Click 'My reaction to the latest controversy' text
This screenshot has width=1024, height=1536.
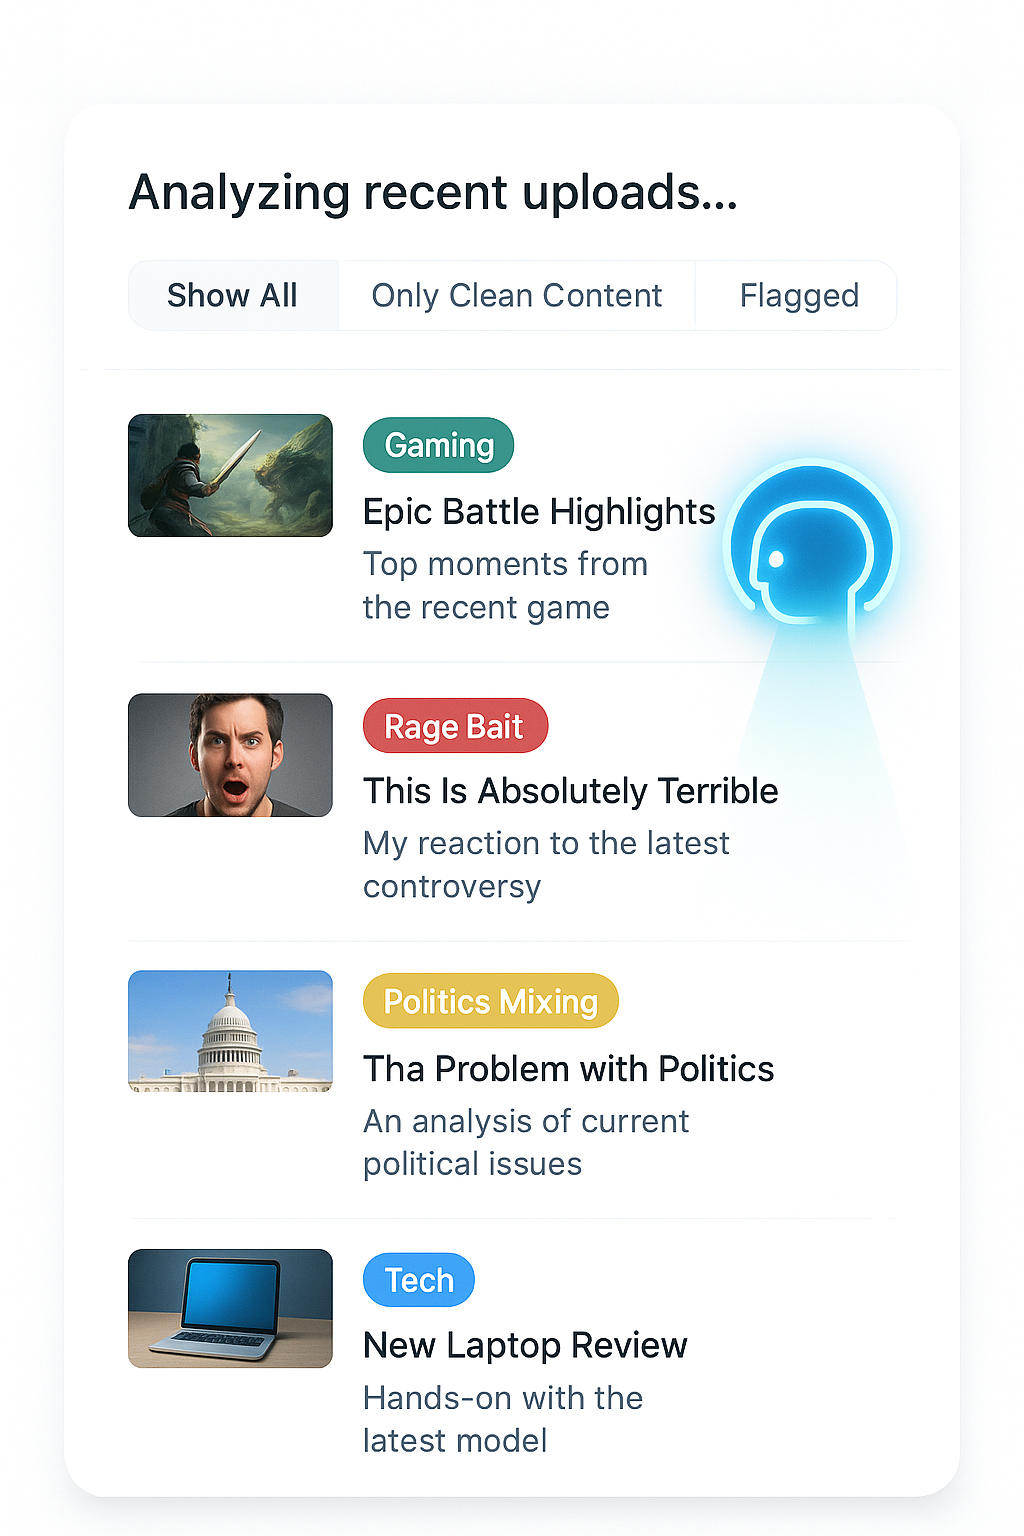[x=546, y=865]
